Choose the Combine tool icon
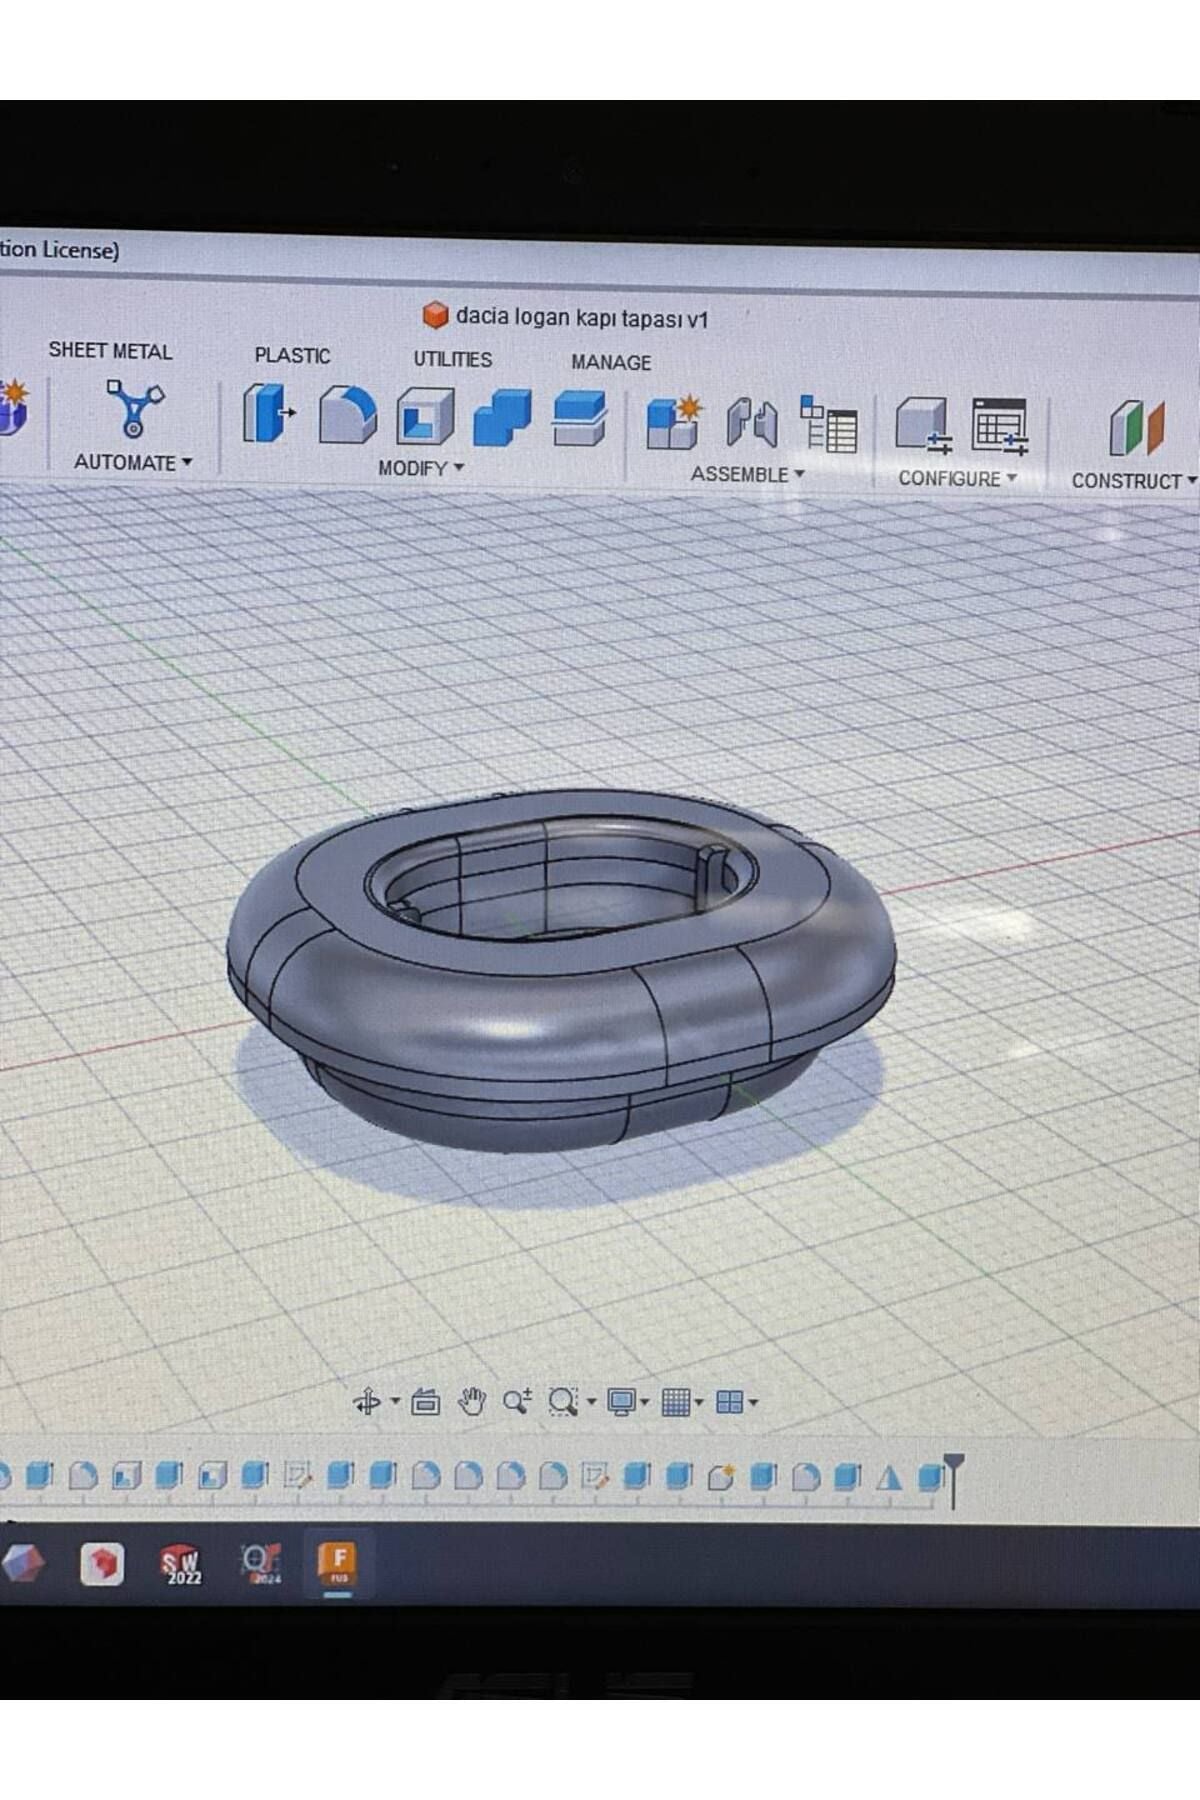The width and height of the screenshot is (1200, 1800). coord(502,418)
